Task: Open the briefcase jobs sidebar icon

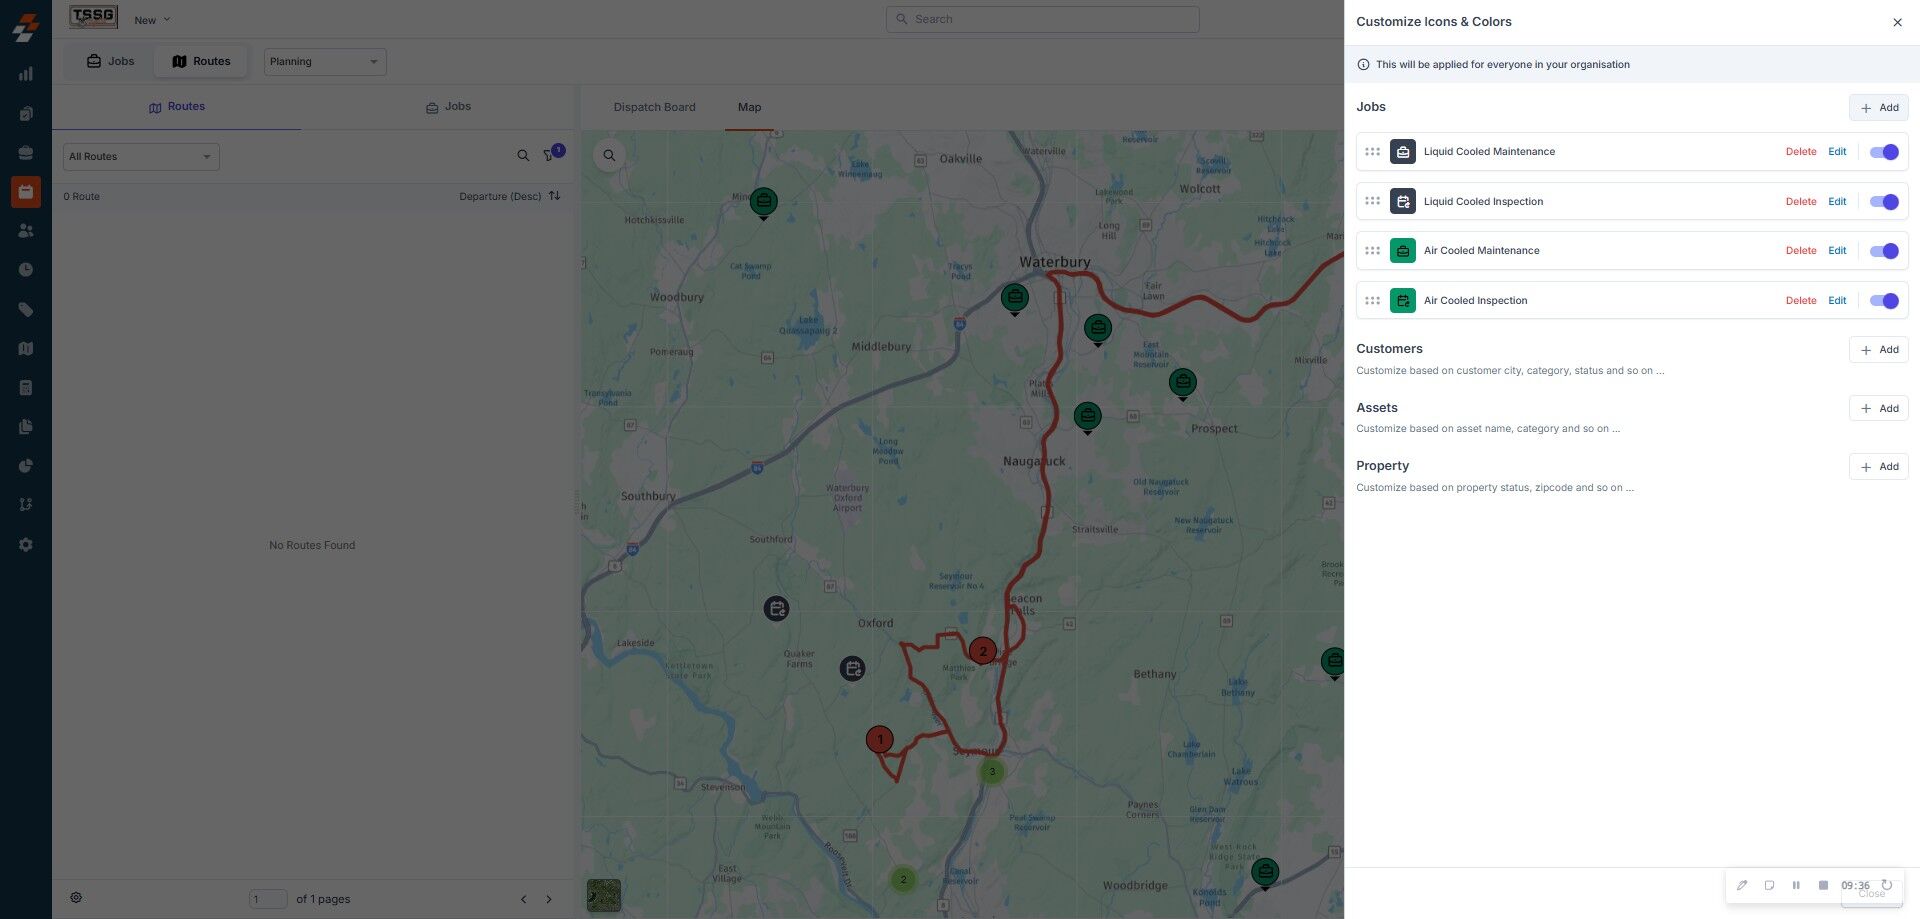Action: (26, 152)
